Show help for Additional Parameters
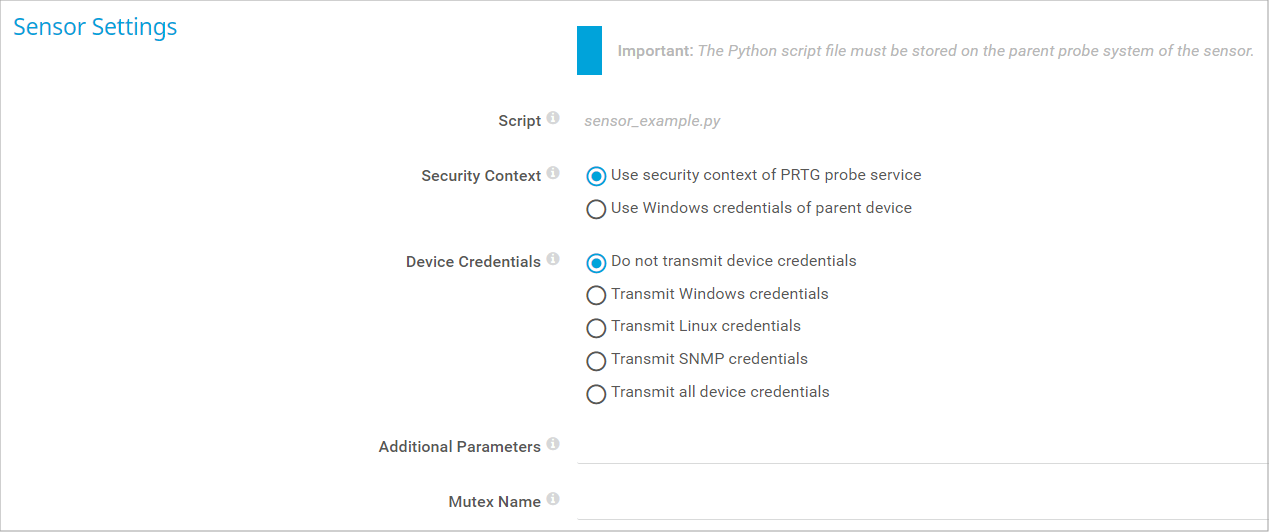Image resolution: width=1269 pixels, height=532 pixels. (x=553, y=445)
